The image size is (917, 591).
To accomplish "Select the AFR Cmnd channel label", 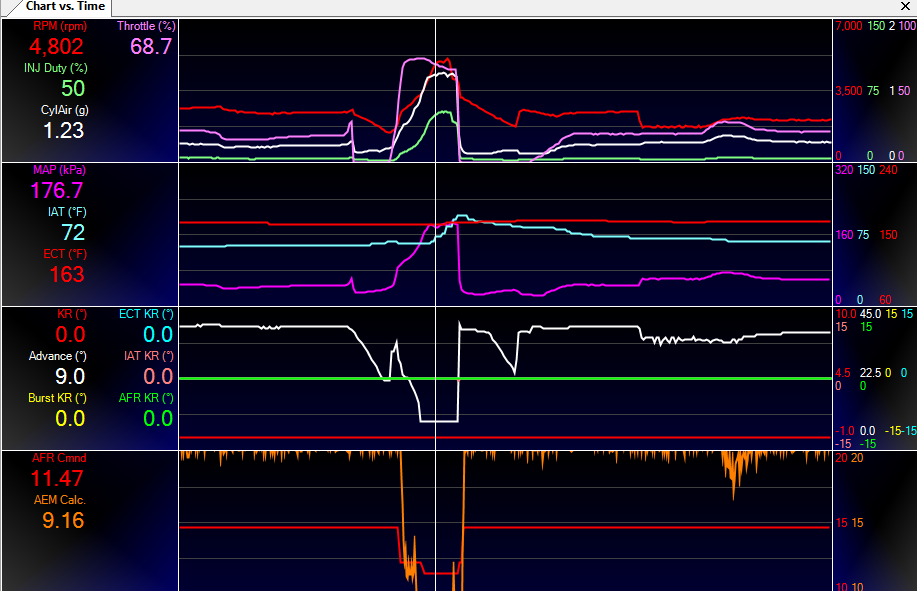I will 59,458.
